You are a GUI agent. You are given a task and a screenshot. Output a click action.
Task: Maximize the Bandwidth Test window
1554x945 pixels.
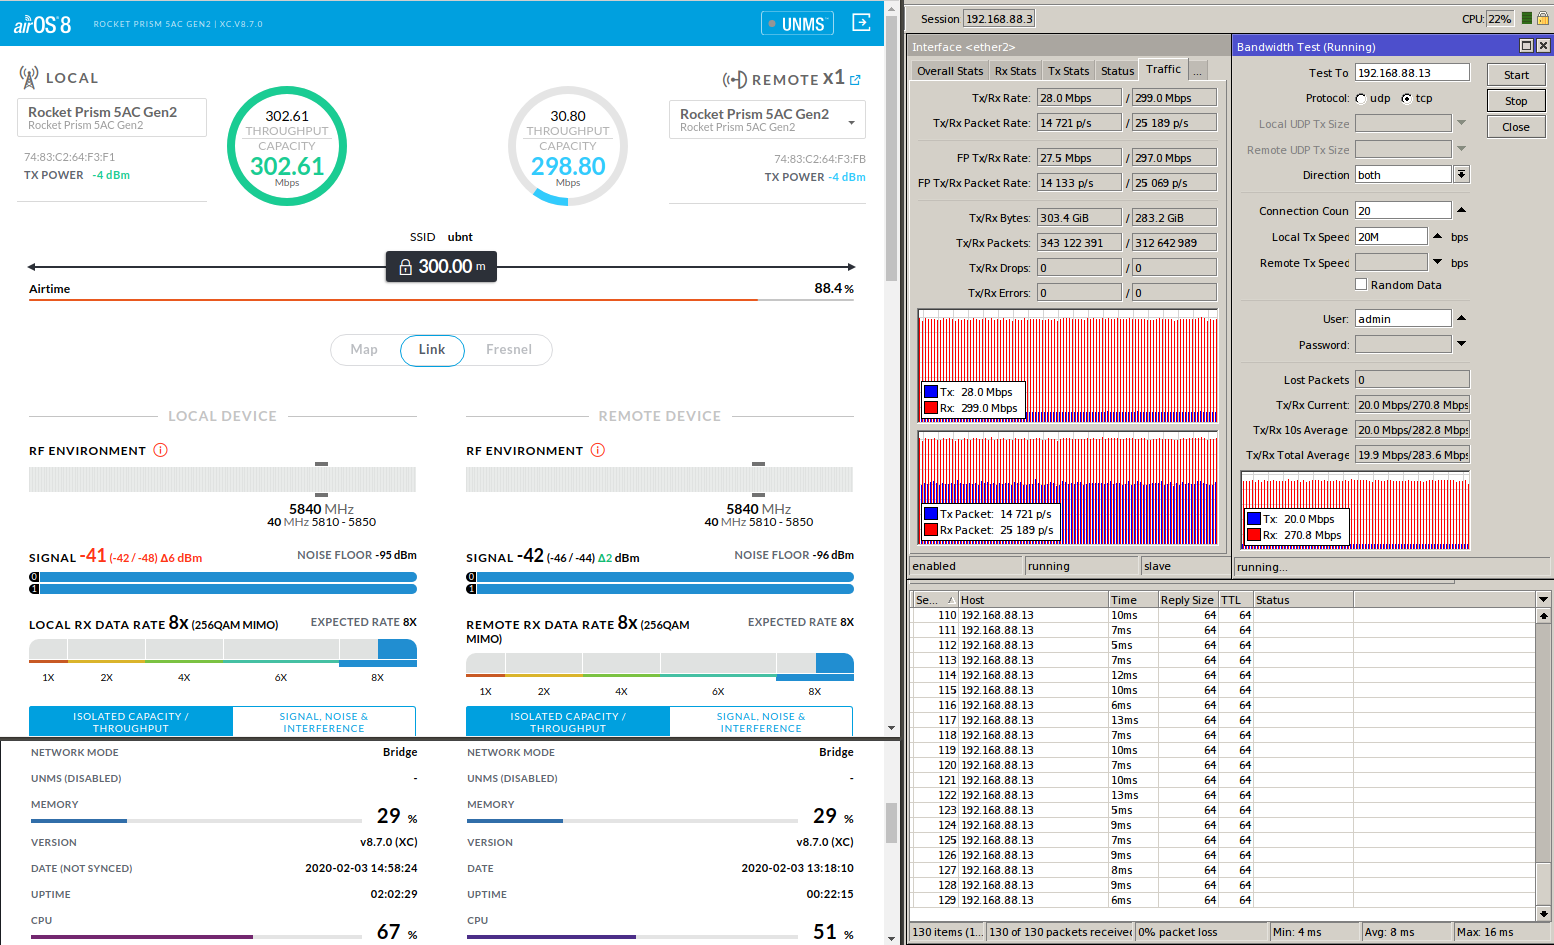(1526, 46)
